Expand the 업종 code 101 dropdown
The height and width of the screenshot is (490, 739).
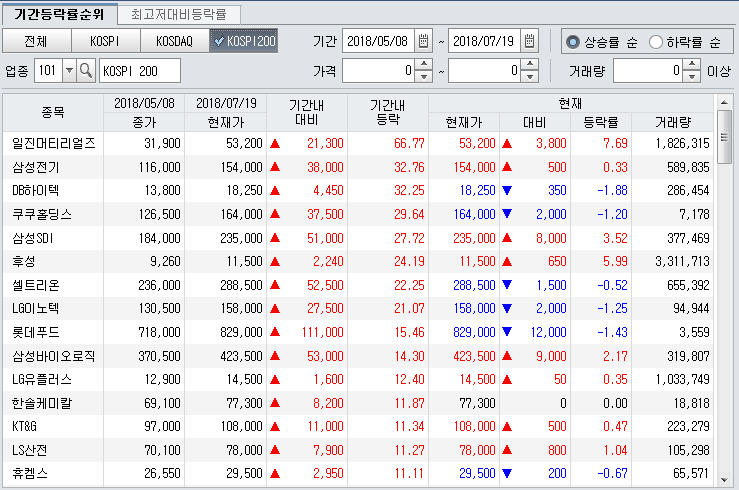pyautogui.click(x=68, y=71)
